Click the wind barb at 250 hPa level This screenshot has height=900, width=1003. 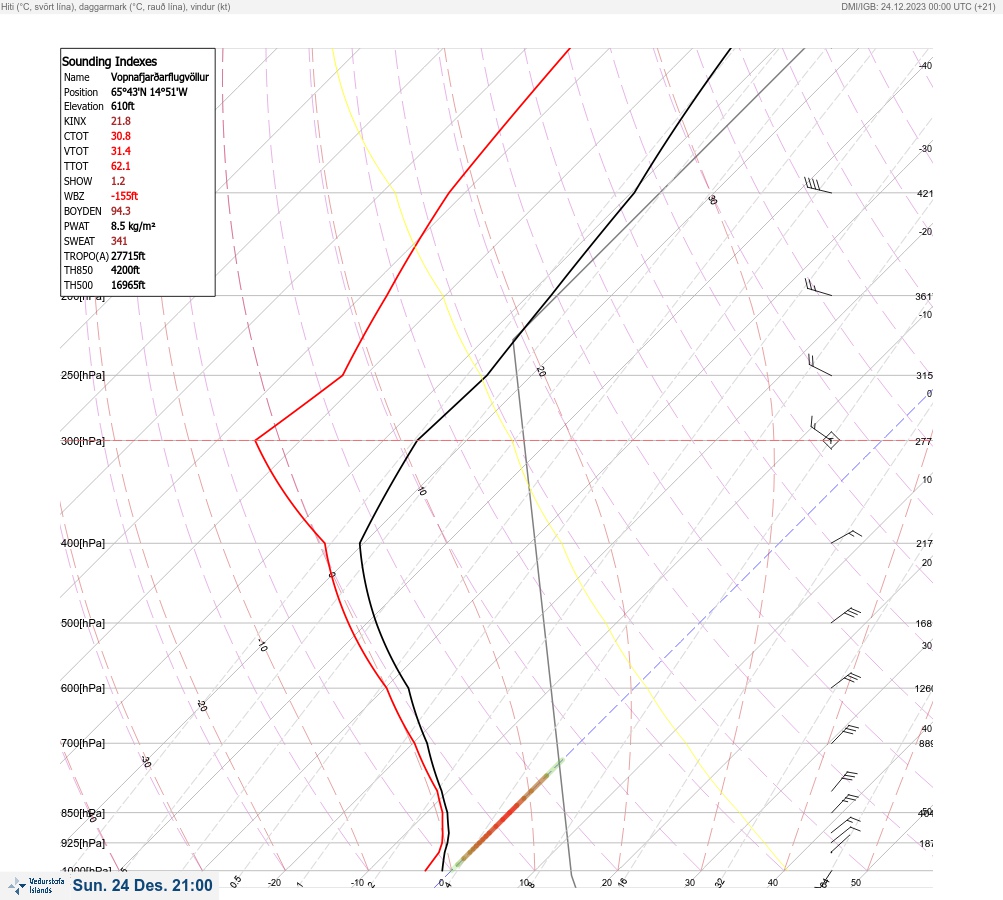click(819, 365)
